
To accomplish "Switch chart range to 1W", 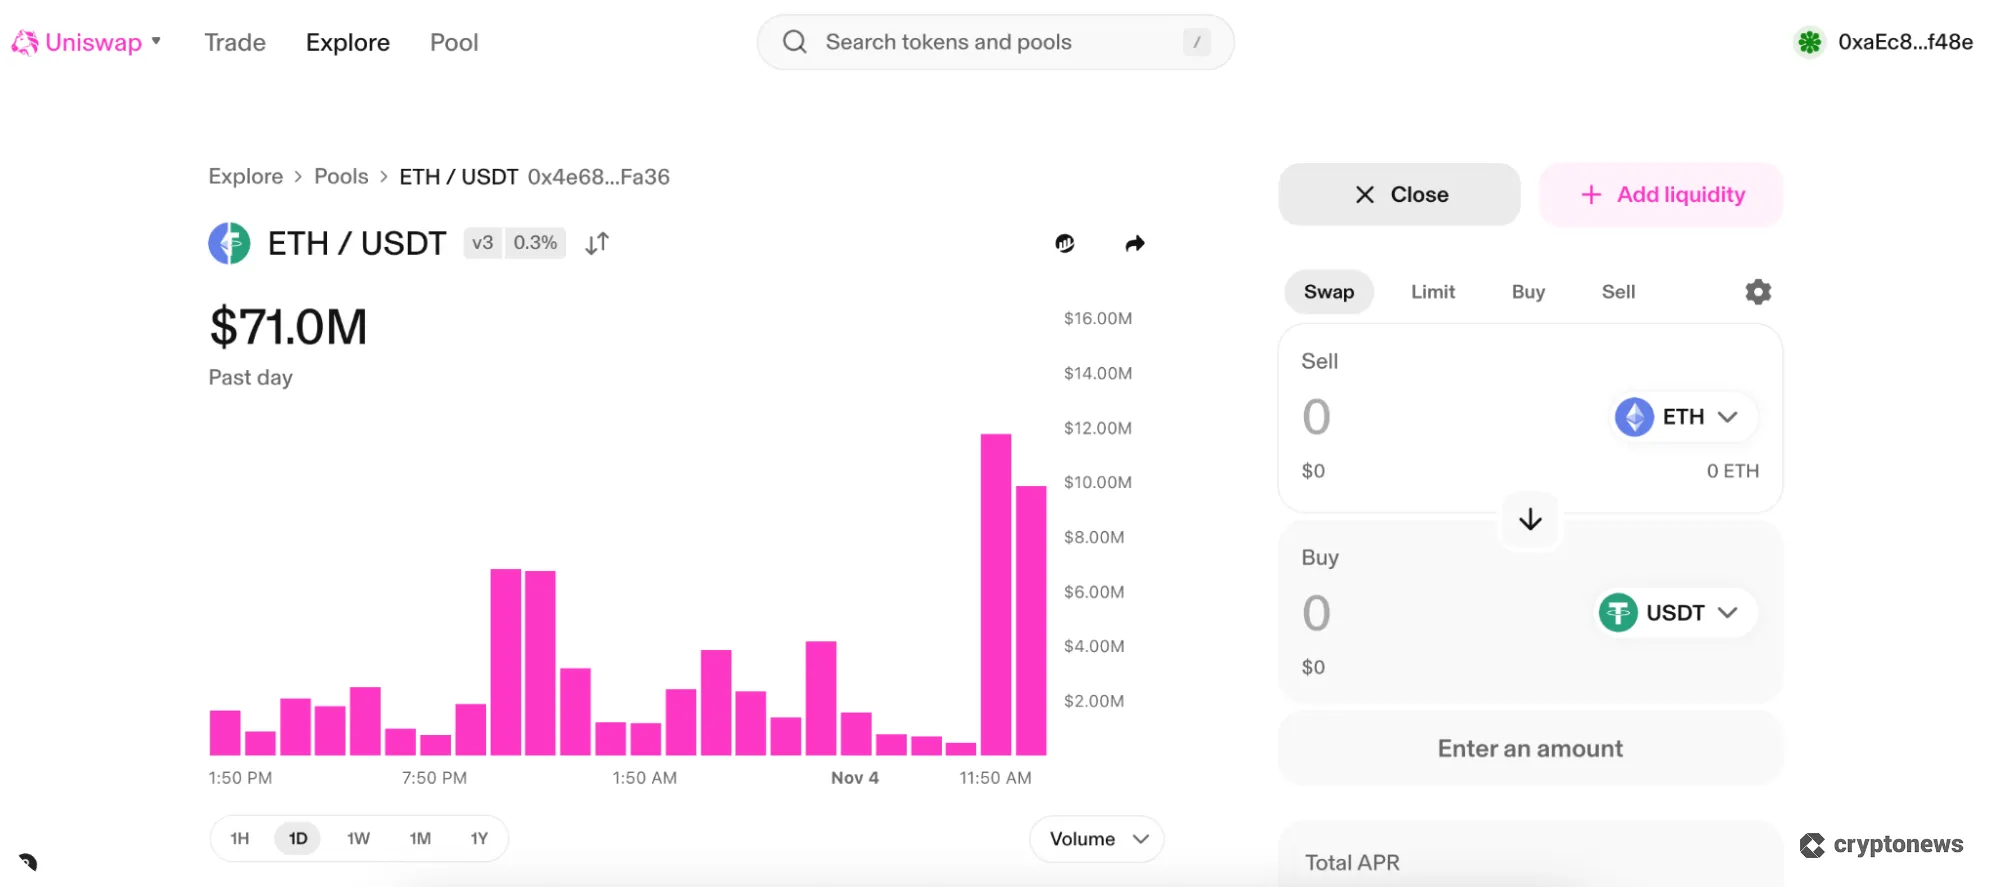I will click(x=358, y=838).
